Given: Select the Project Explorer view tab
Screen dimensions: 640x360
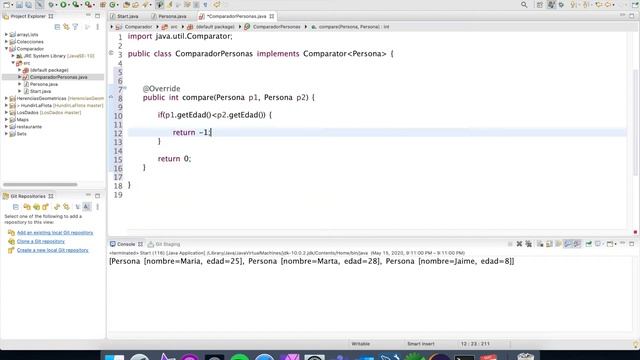Looking at the screenshot, I should point(28,16).
